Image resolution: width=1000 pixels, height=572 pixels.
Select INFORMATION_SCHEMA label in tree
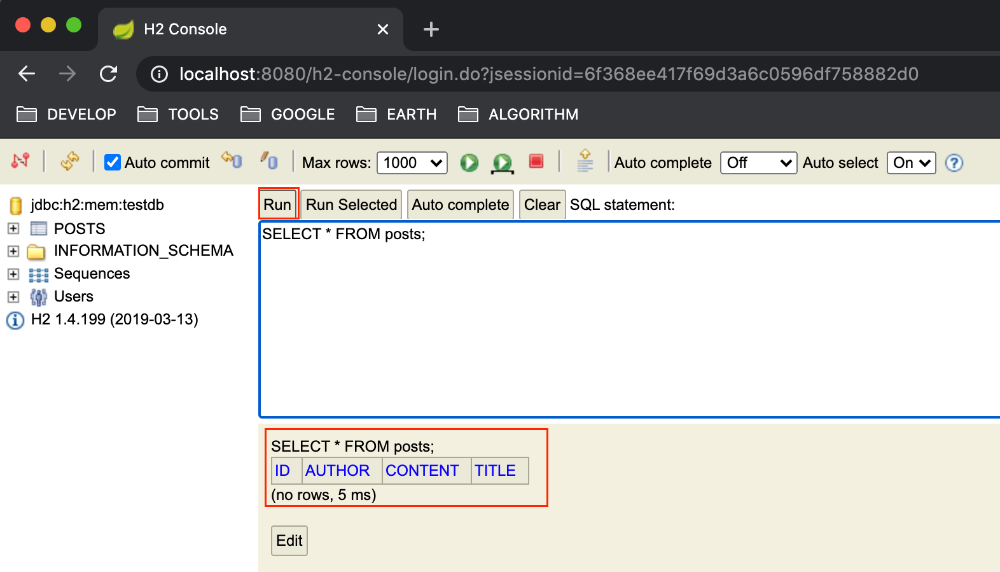pos(143,251)
